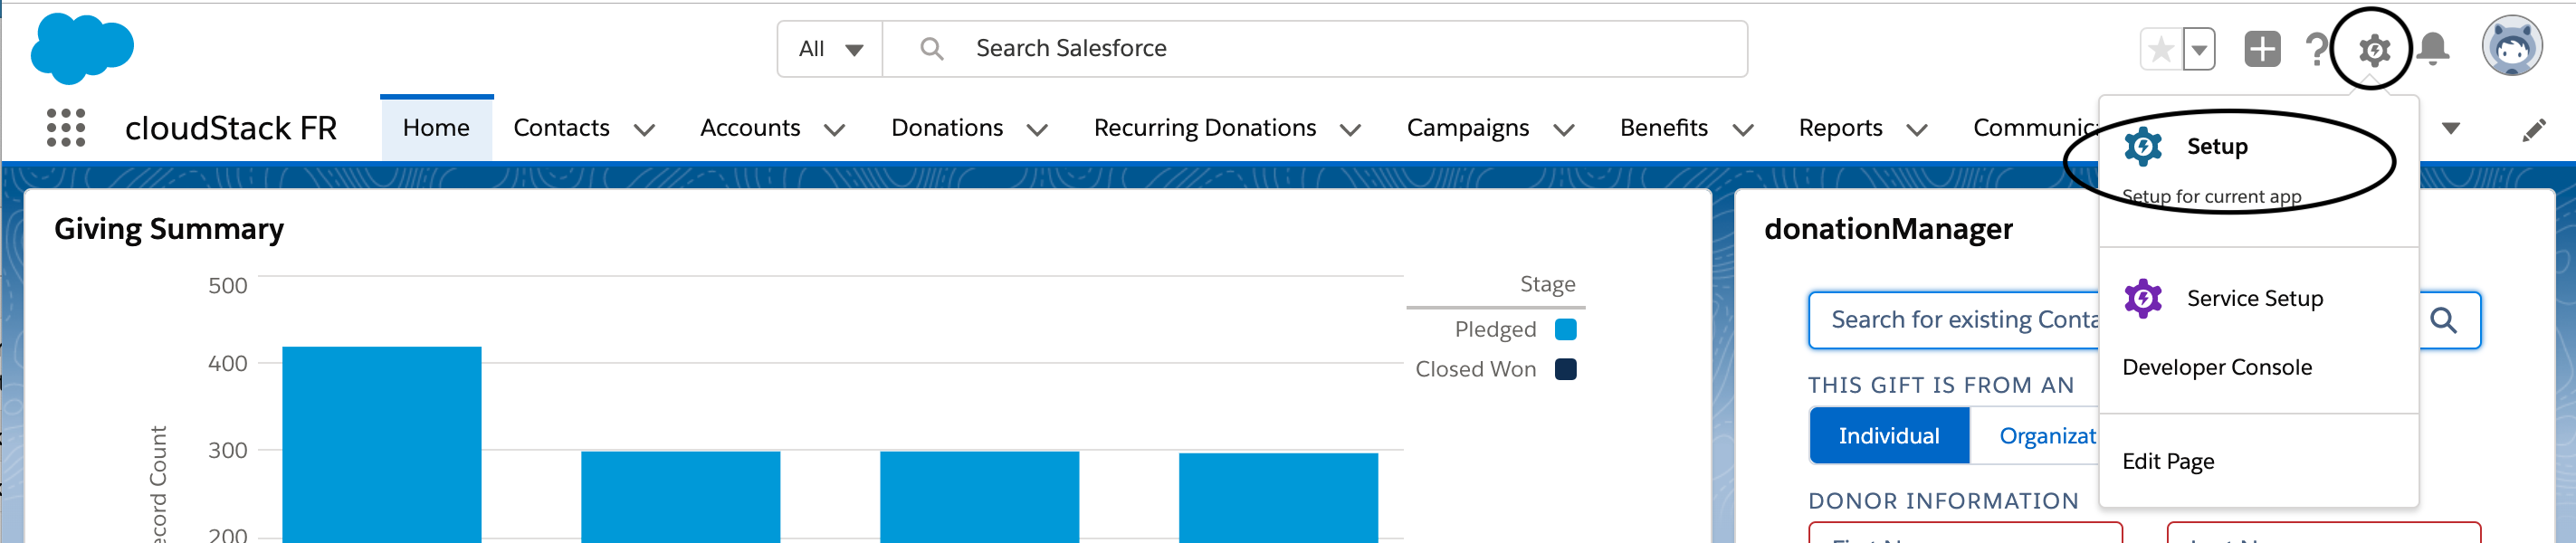Expand the Campaigns tab chevron
Image resolution: width=2576 pixels, height=543 pixels.
tap(1565, 129)
